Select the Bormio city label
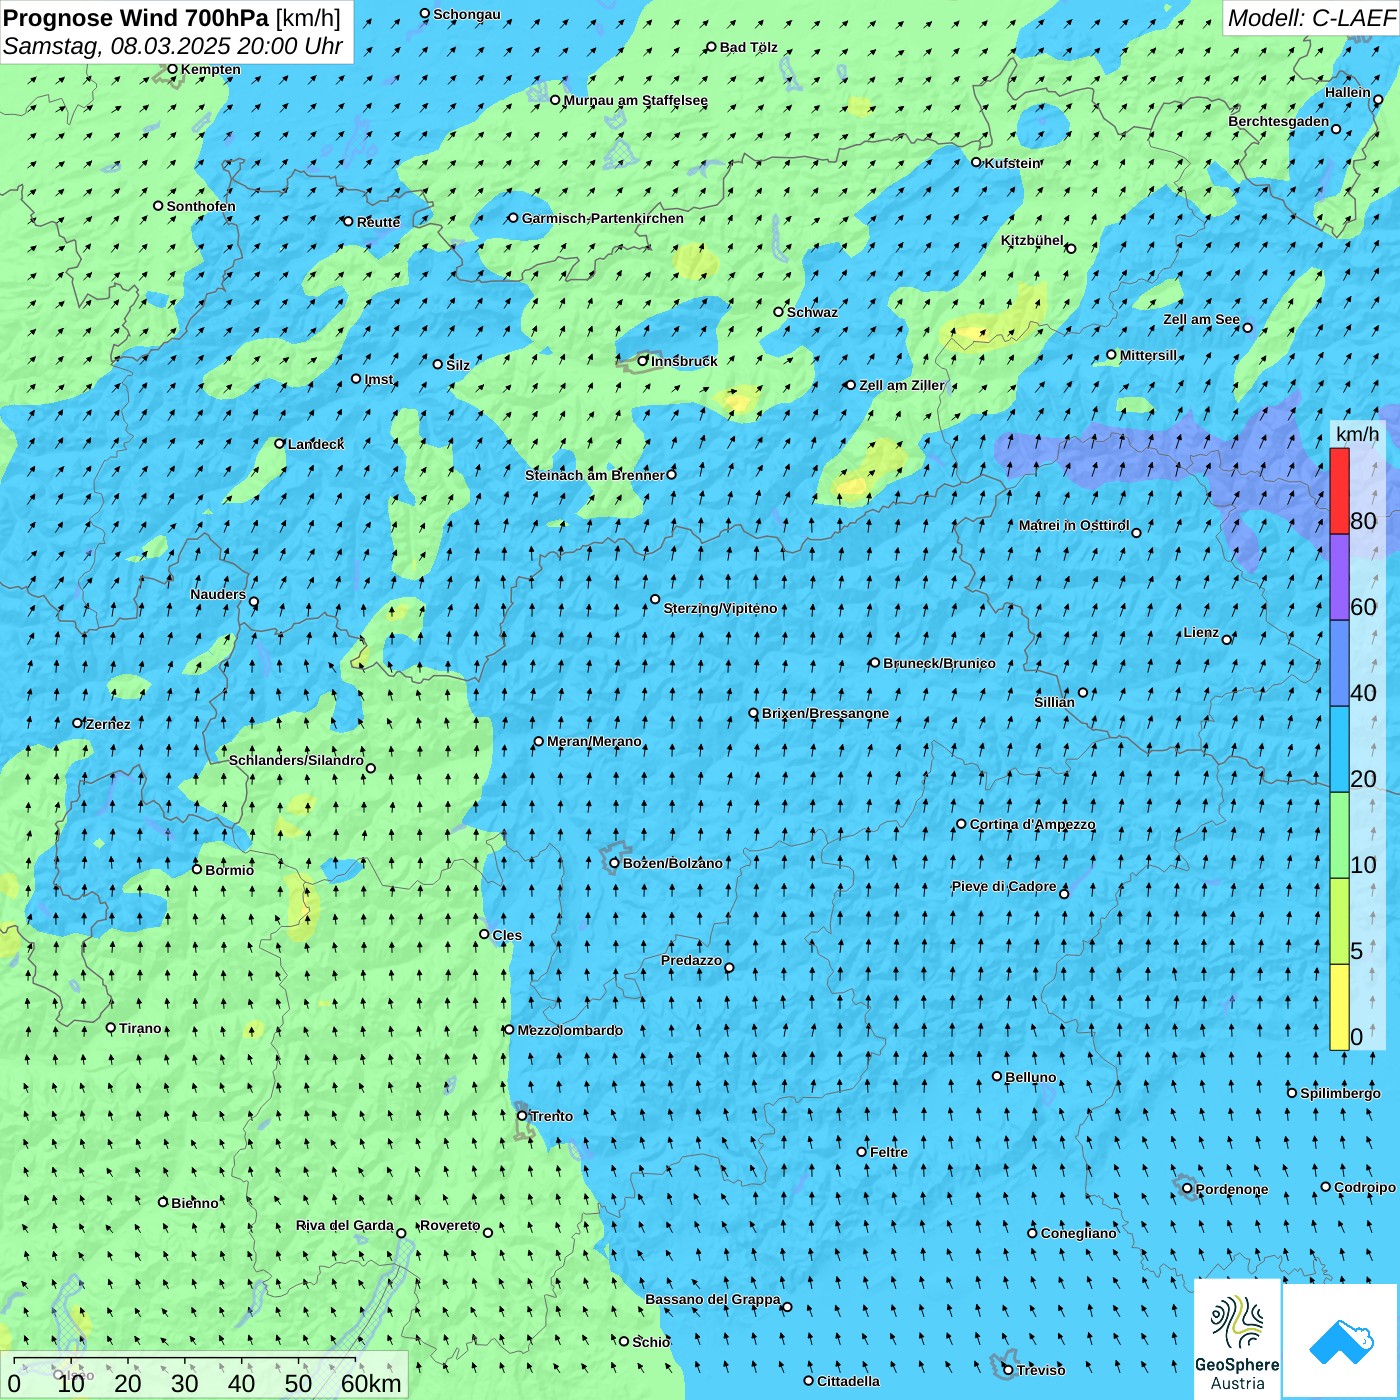1400x1400 pixels. 229,870
